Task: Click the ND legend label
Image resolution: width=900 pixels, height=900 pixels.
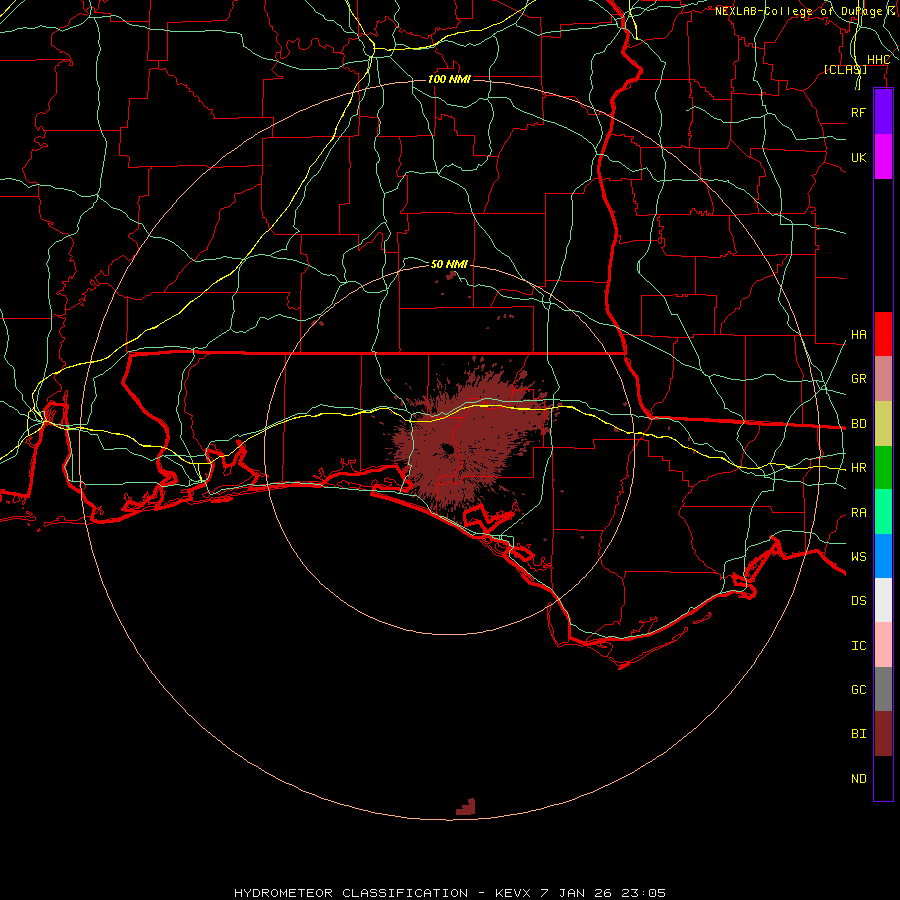Action: [x=858, y=779]
